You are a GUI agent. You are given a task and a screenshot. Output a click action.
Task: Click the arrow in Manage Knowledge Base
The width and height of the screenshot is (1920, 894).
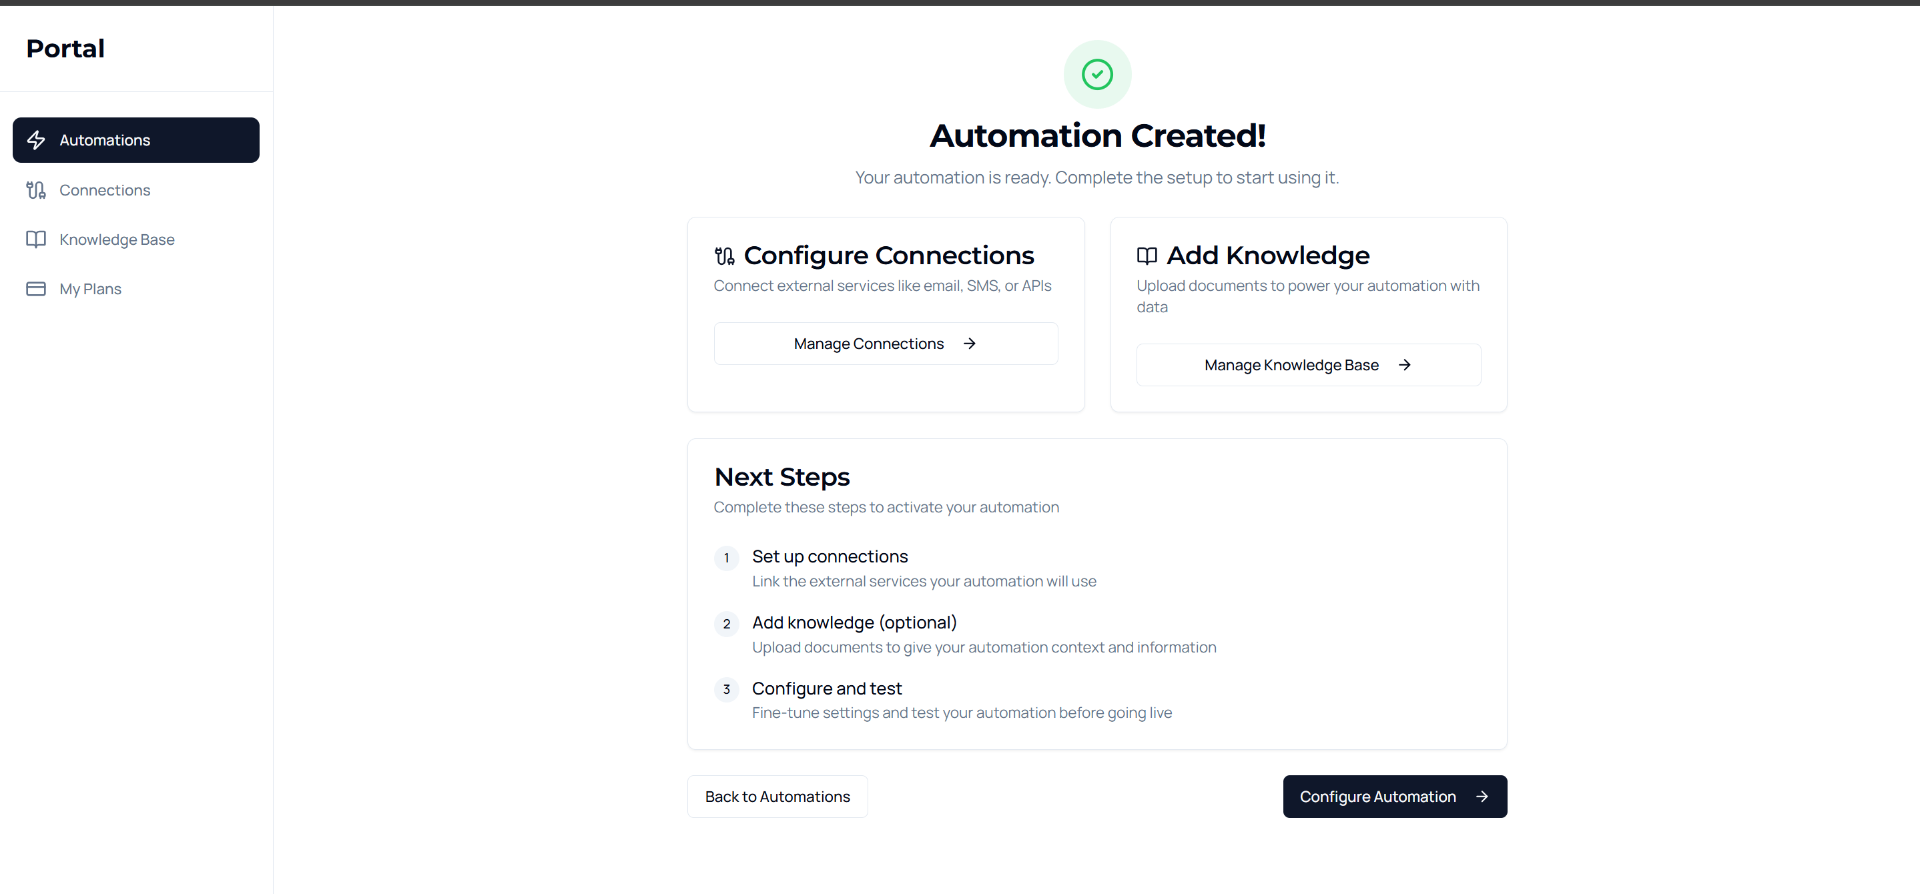tap(1404, 365)
